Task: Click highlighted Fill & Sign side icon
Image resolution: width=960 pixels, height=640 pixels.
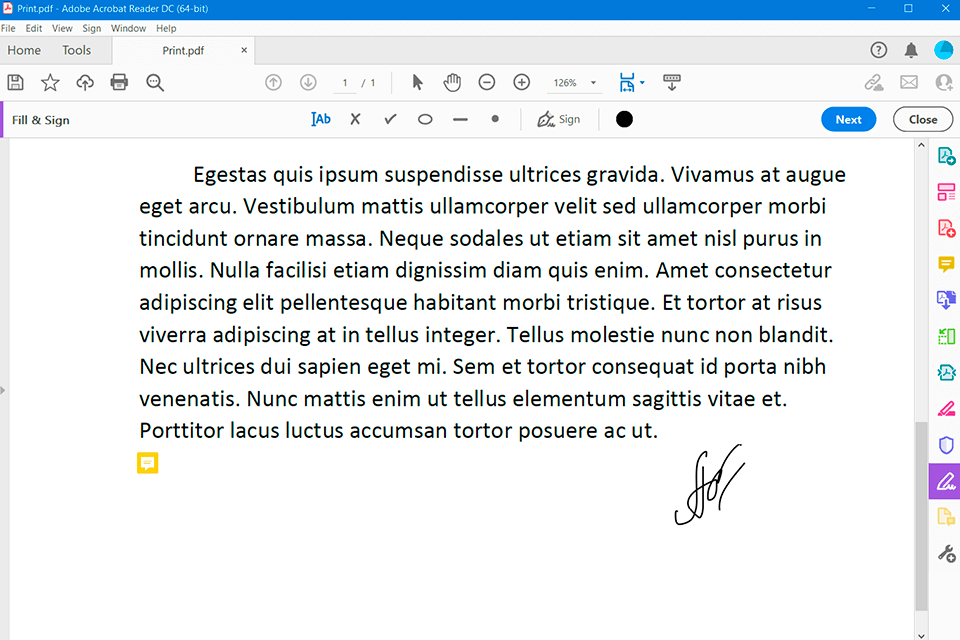Action: pos(945,481)
